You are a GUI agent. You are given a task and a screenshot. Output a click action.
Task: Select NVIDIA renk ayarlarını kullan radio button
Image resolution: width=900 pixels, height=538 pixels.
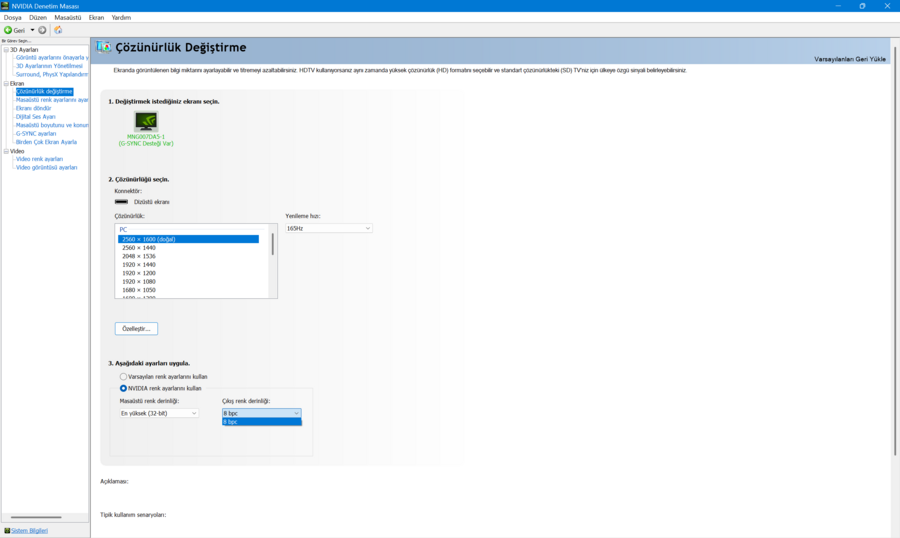[x=123, y=388]
